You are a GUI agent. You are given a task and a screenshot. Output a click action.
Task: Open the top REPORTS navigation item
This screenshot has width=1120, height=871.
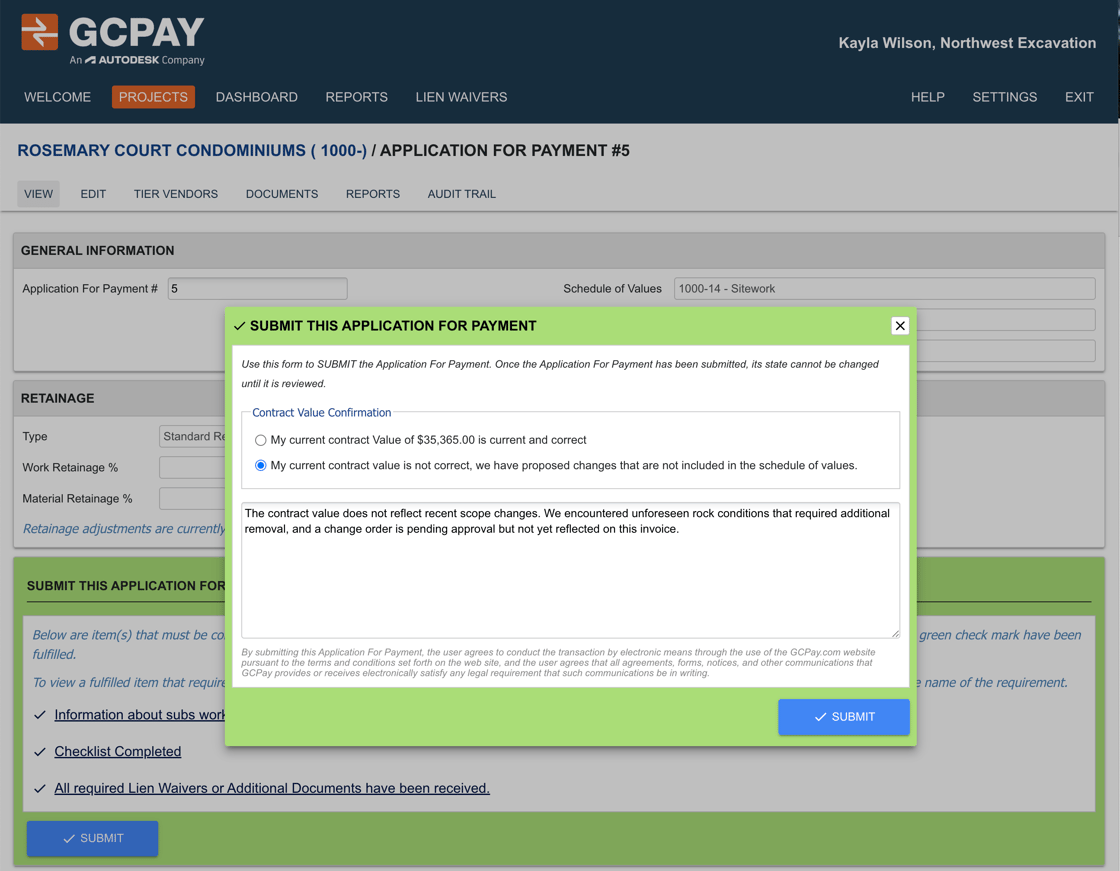coord(356,97)
